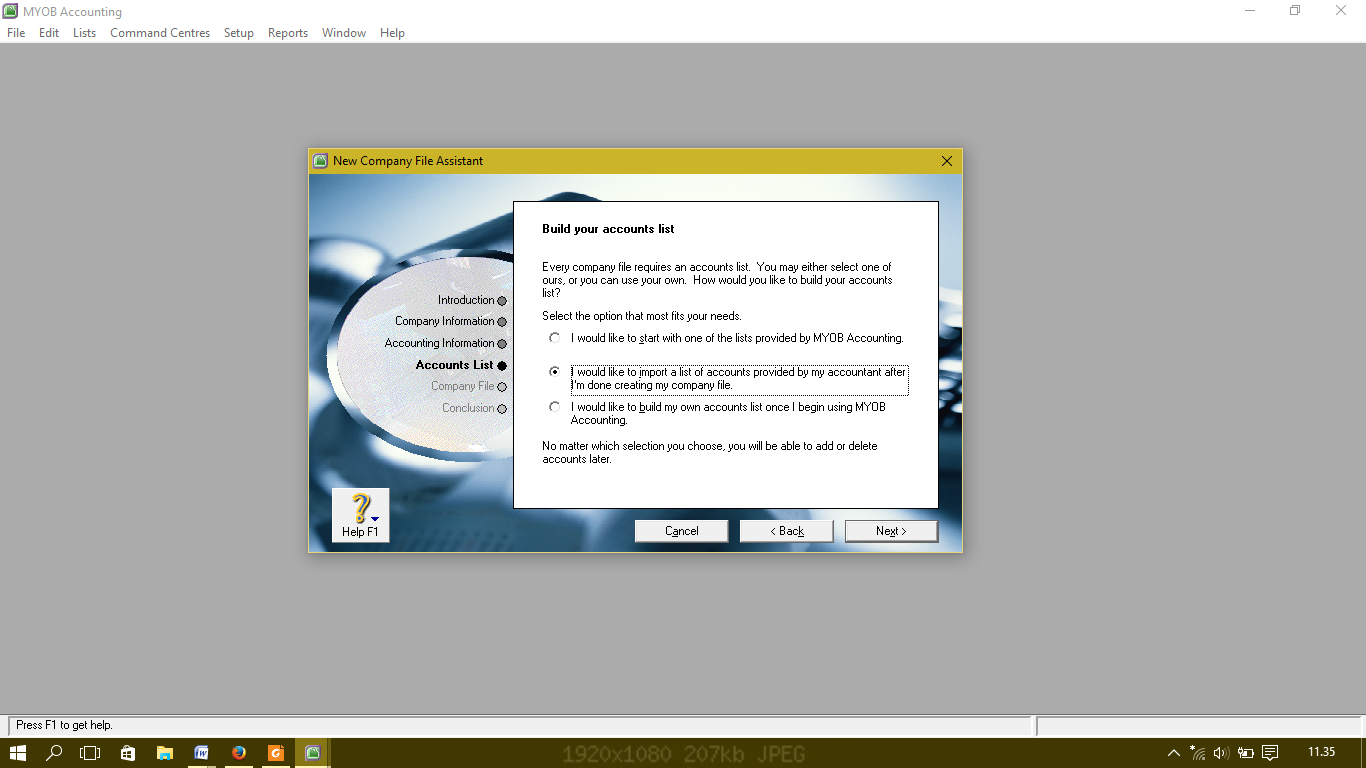Click the Cancel button

click(x=682, y=531)
